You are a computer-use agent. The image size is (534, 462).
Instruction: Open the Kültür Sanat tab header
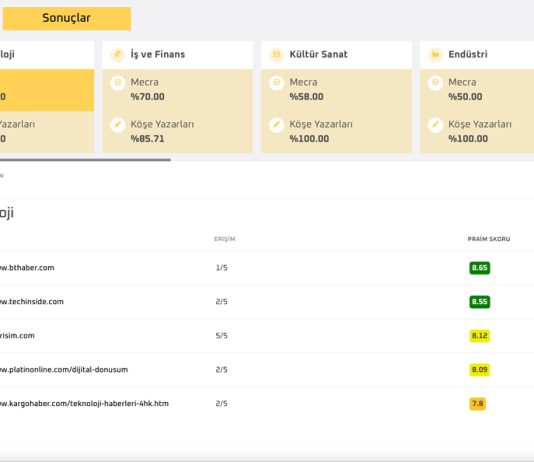pos(336,55)
